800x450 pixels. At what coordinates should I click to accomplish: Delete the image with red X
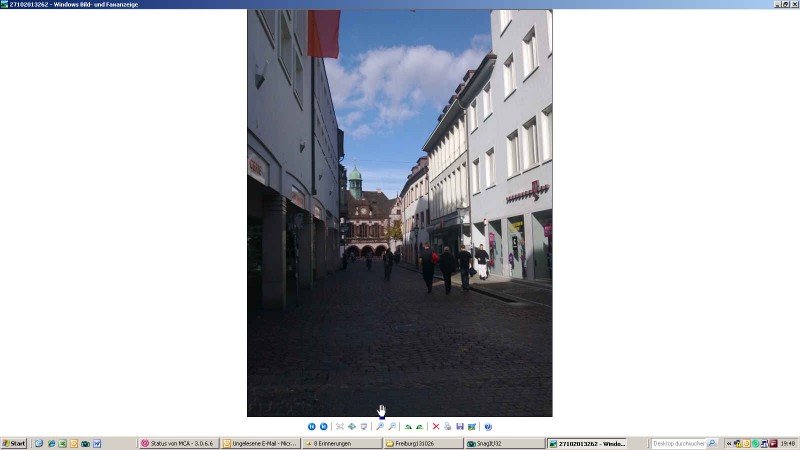pyautogui.click(x=436, y=426)
